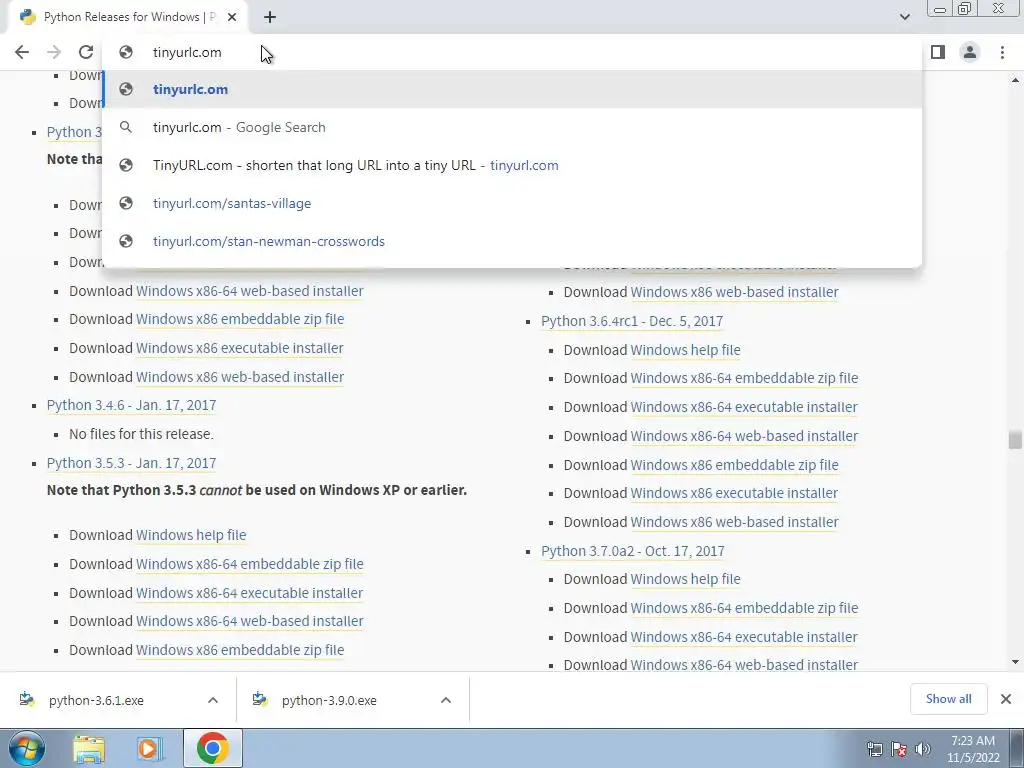Open the Python 3.6.4rc1 - Dec. 5, 2017 link

point(632,321)
